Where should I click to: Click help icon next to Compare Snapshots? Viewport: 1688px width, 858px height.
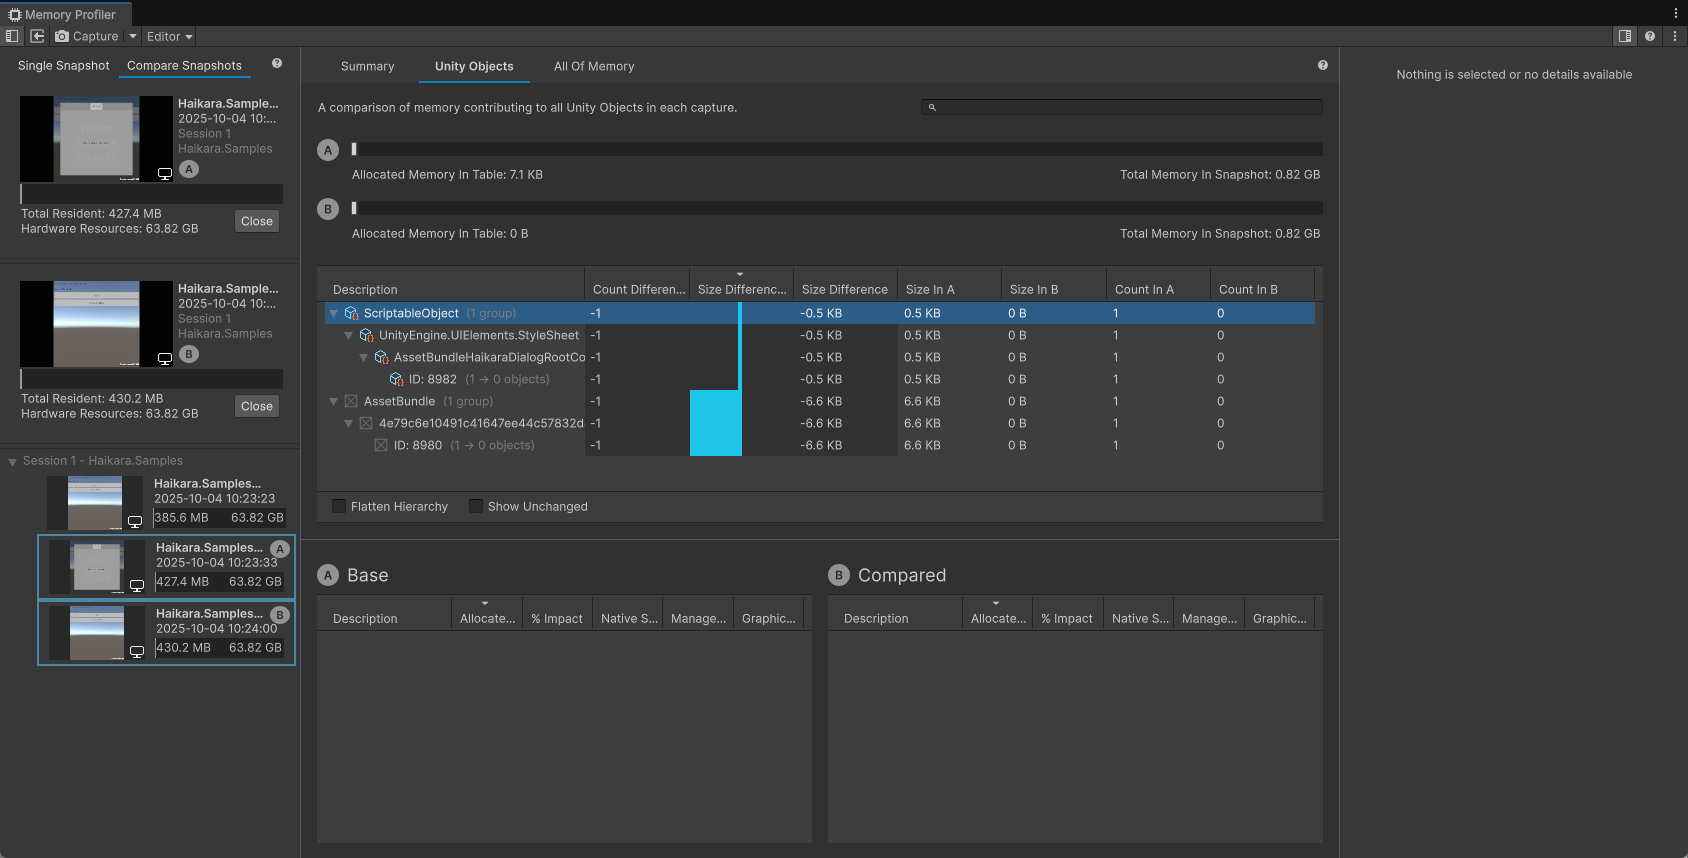click(277, 64)
